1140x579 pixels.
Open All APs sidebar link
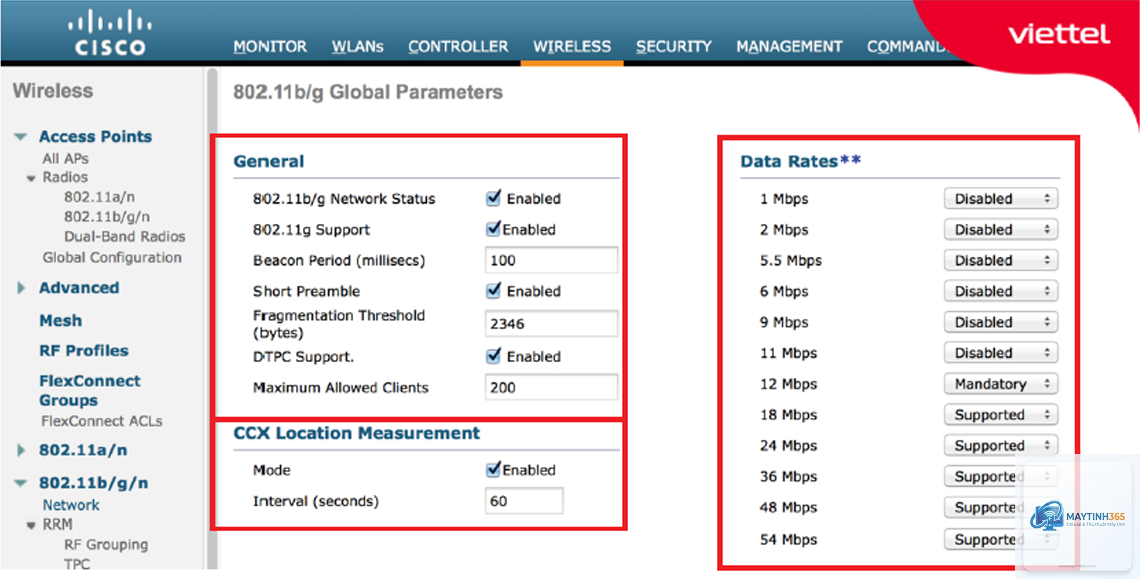[65, 159]
